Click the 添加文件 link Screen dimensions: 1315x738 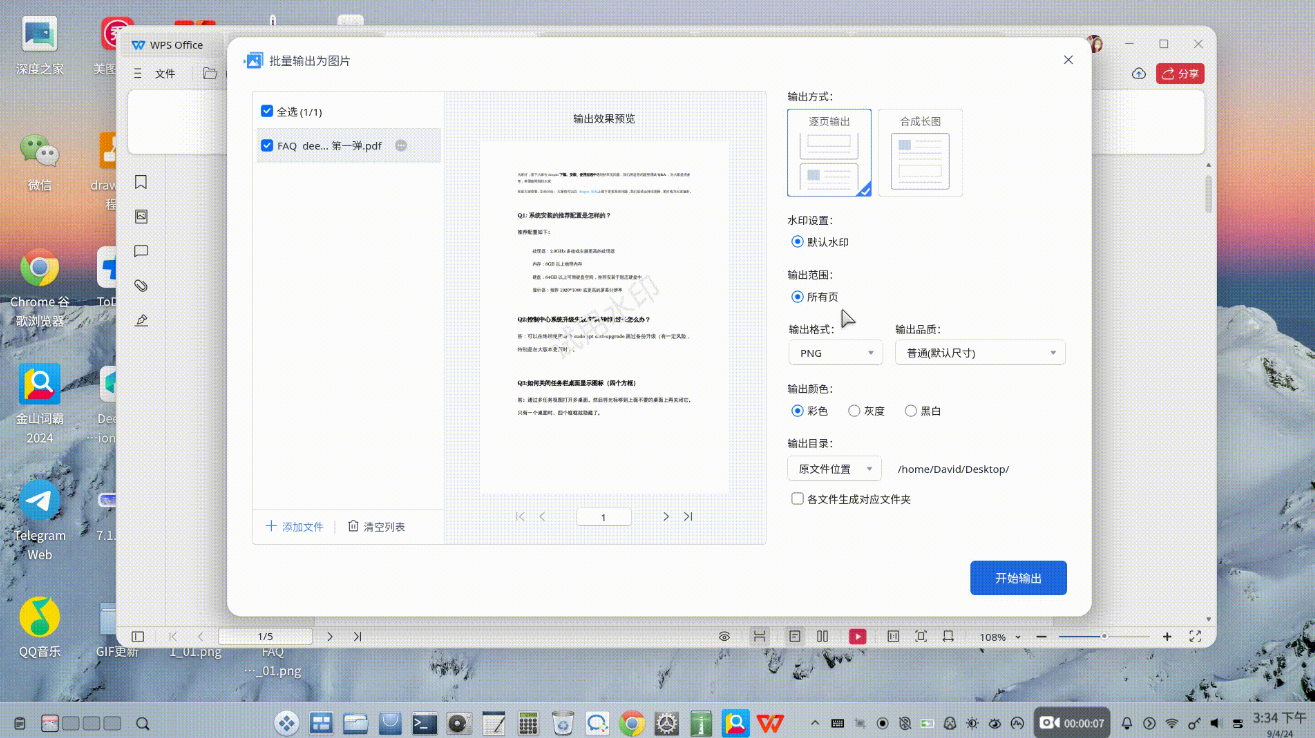pyautogui.click(x=294, y=527)
